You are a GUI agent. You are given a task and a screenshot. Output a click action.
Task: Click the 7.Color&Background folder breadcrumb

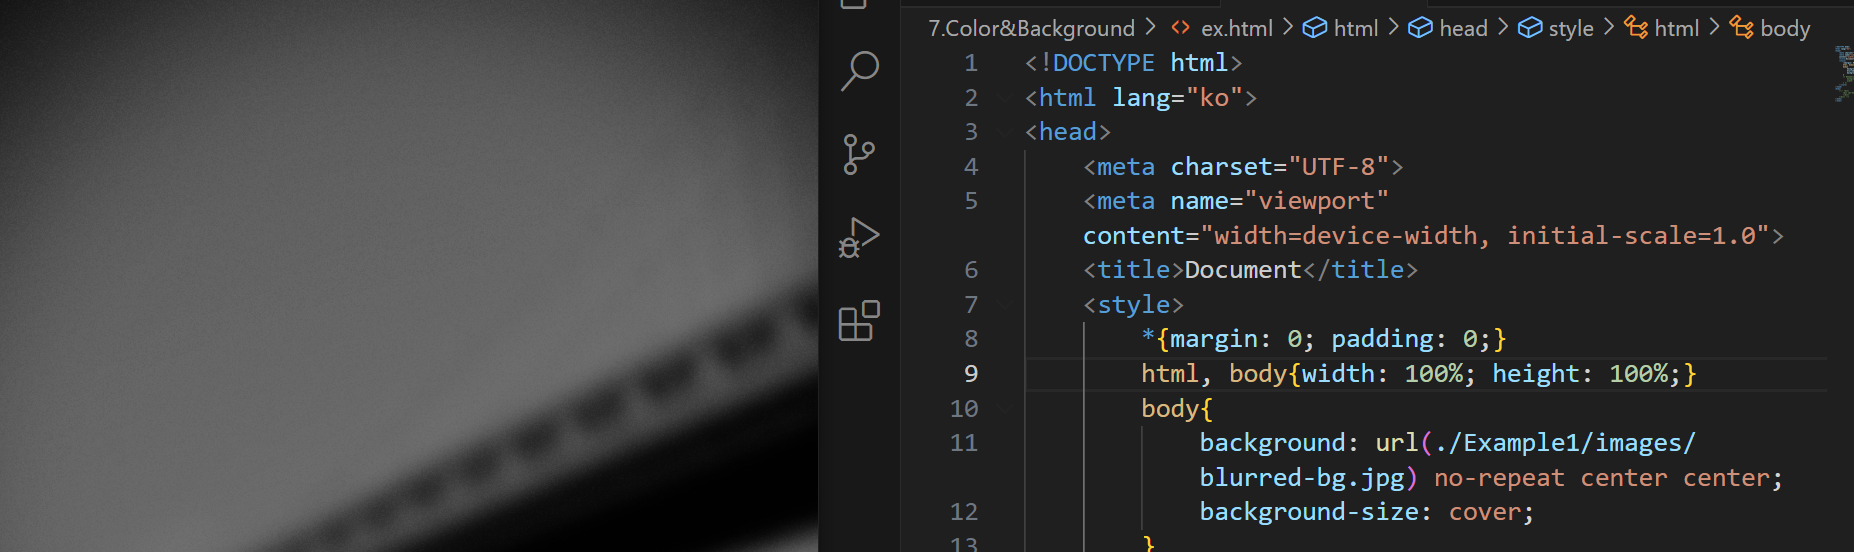[x=1031, y=28]
